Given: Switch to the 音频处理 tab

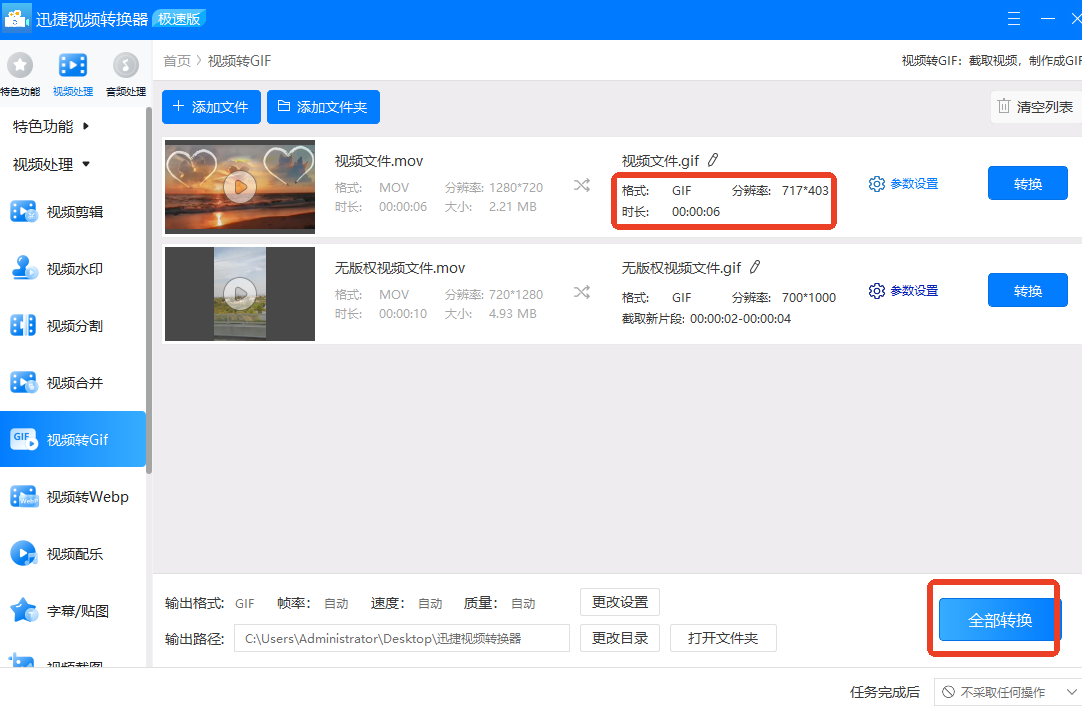Looking at the screenshot, I should point(126,75).
